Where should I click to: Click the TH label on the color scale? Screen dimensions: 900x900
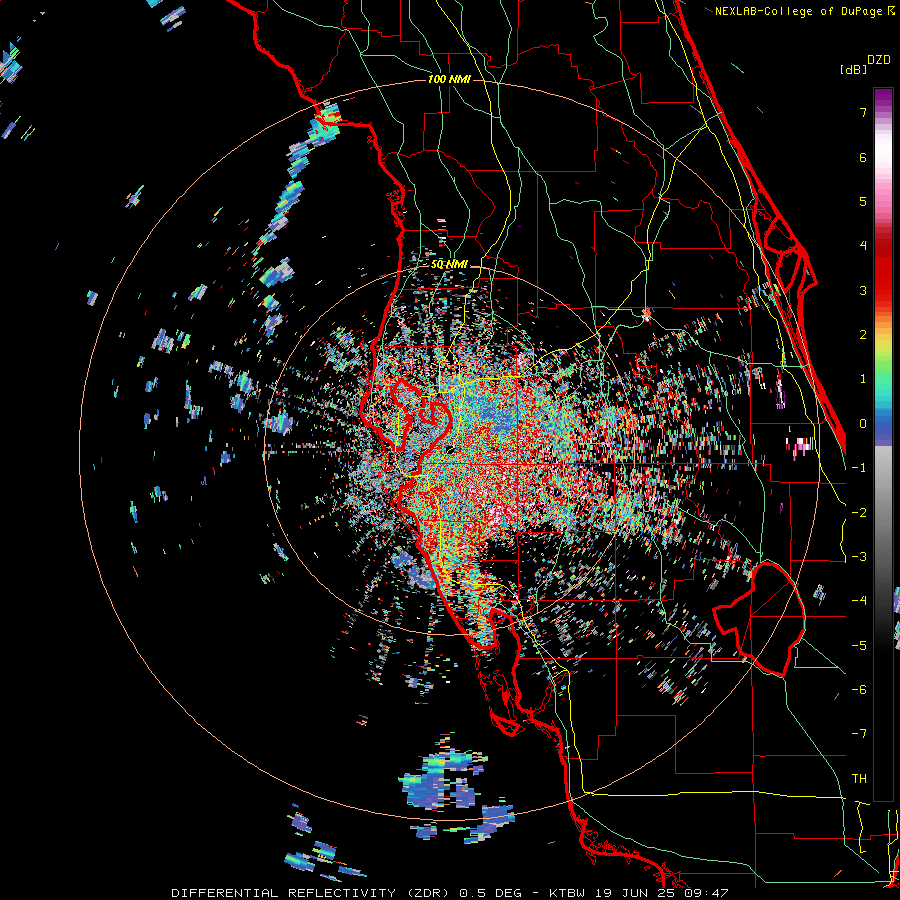click(x=859, y=779)
